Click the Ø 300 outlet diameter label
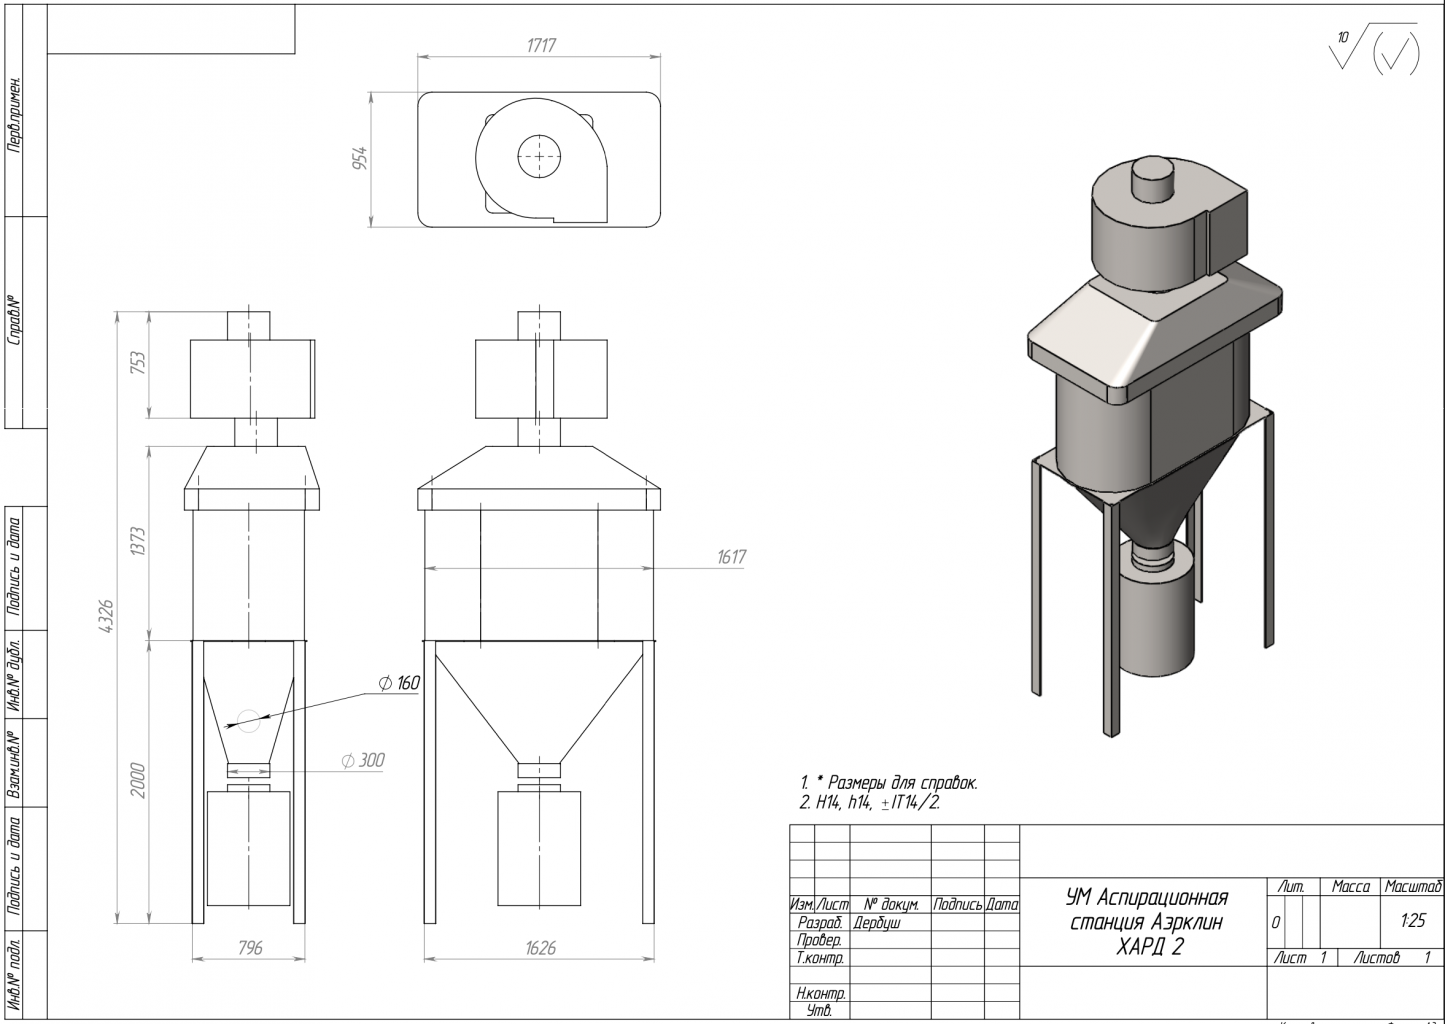1445x1024 pixels. (362, 761)
